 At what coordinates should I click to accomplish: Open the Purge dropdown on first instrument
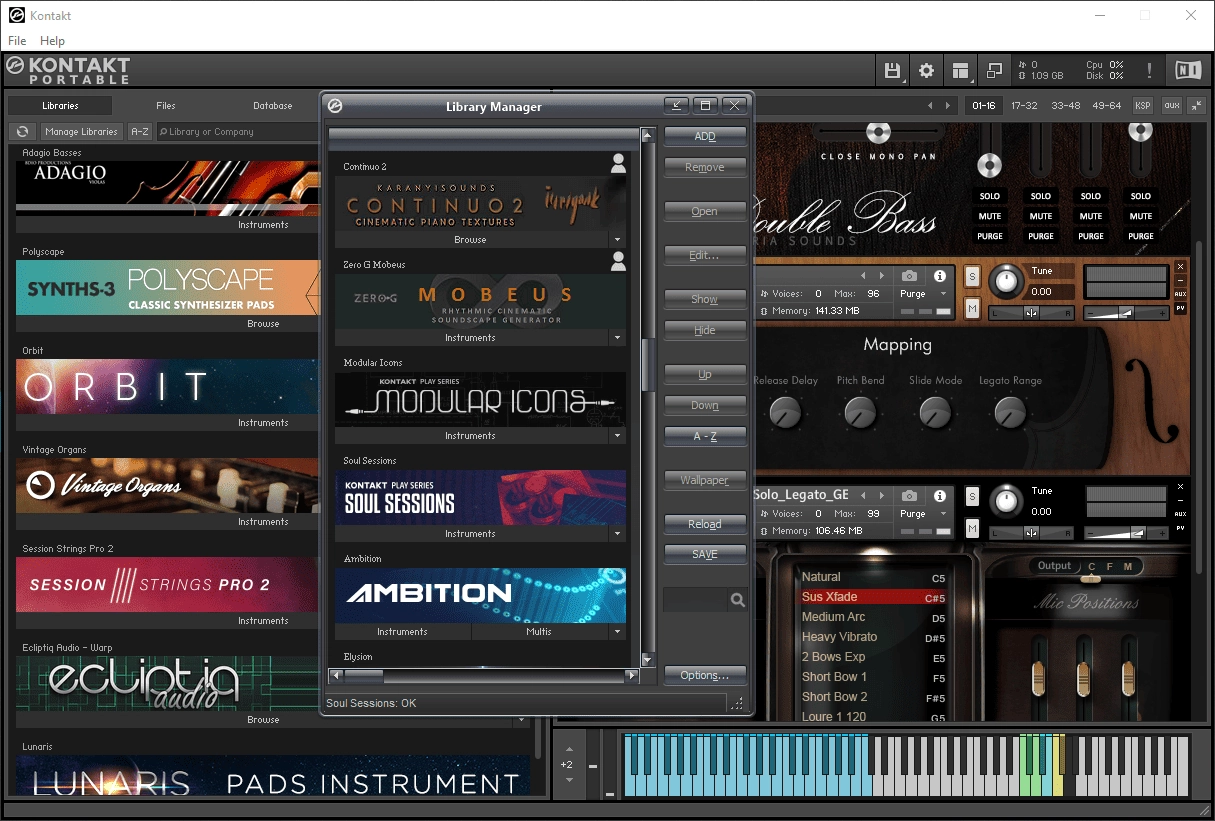[x=923, y=294]
